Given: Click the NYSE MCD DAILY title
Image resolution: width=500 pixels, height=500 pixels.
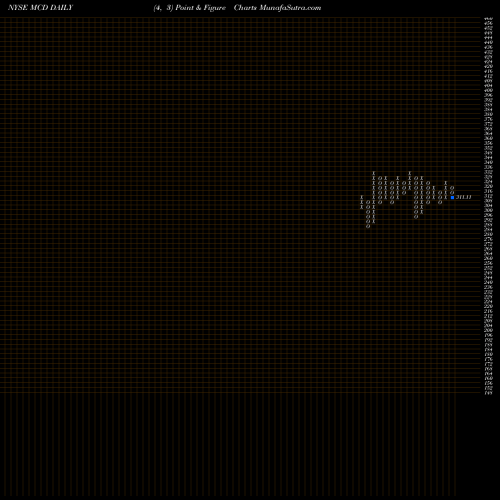Looking at the screenshot, I should point(40,8).
